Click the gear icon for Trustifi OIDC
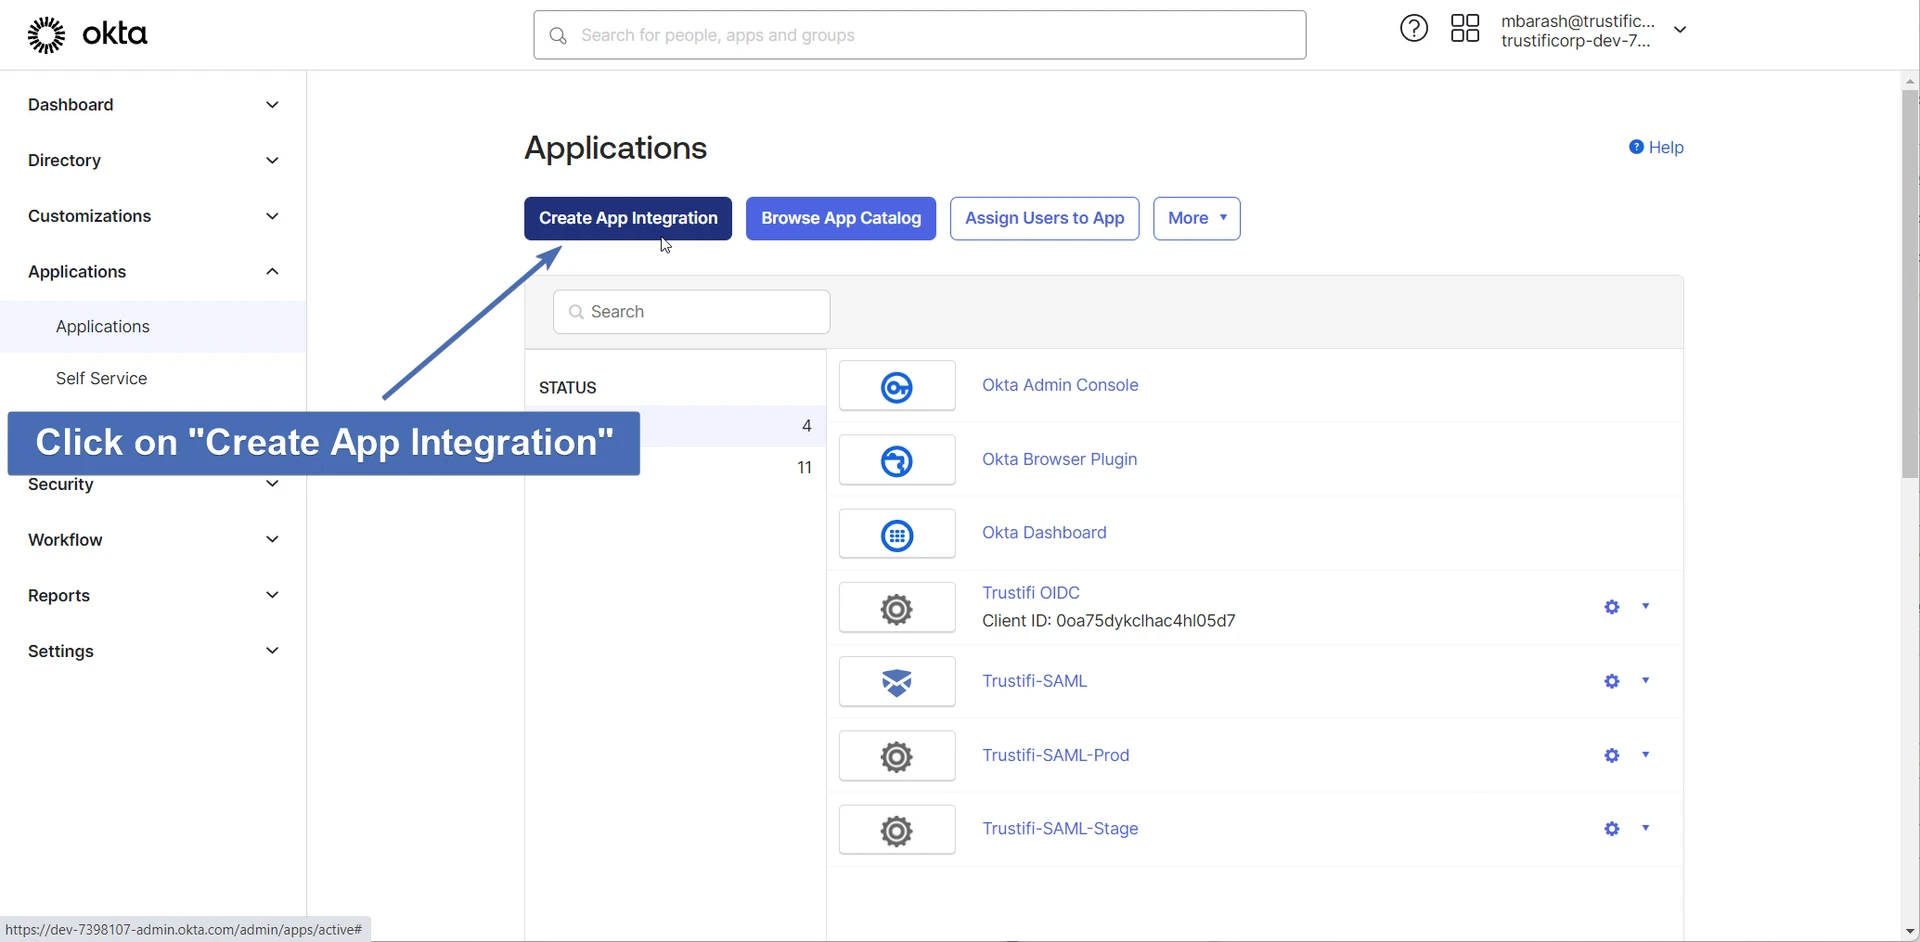Screen dimensions: 1920x942 (1611, 607)
